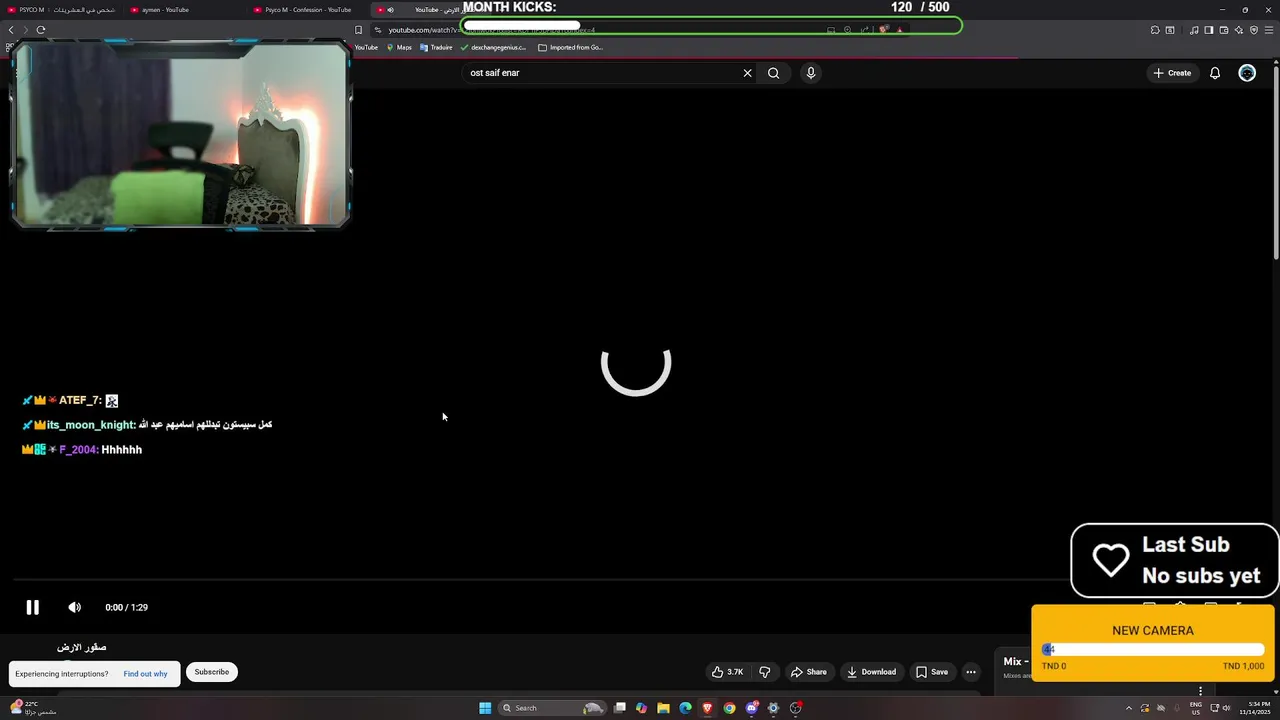
Task: Click the video title 'صقور الارض'
Action: click(82, 647)
